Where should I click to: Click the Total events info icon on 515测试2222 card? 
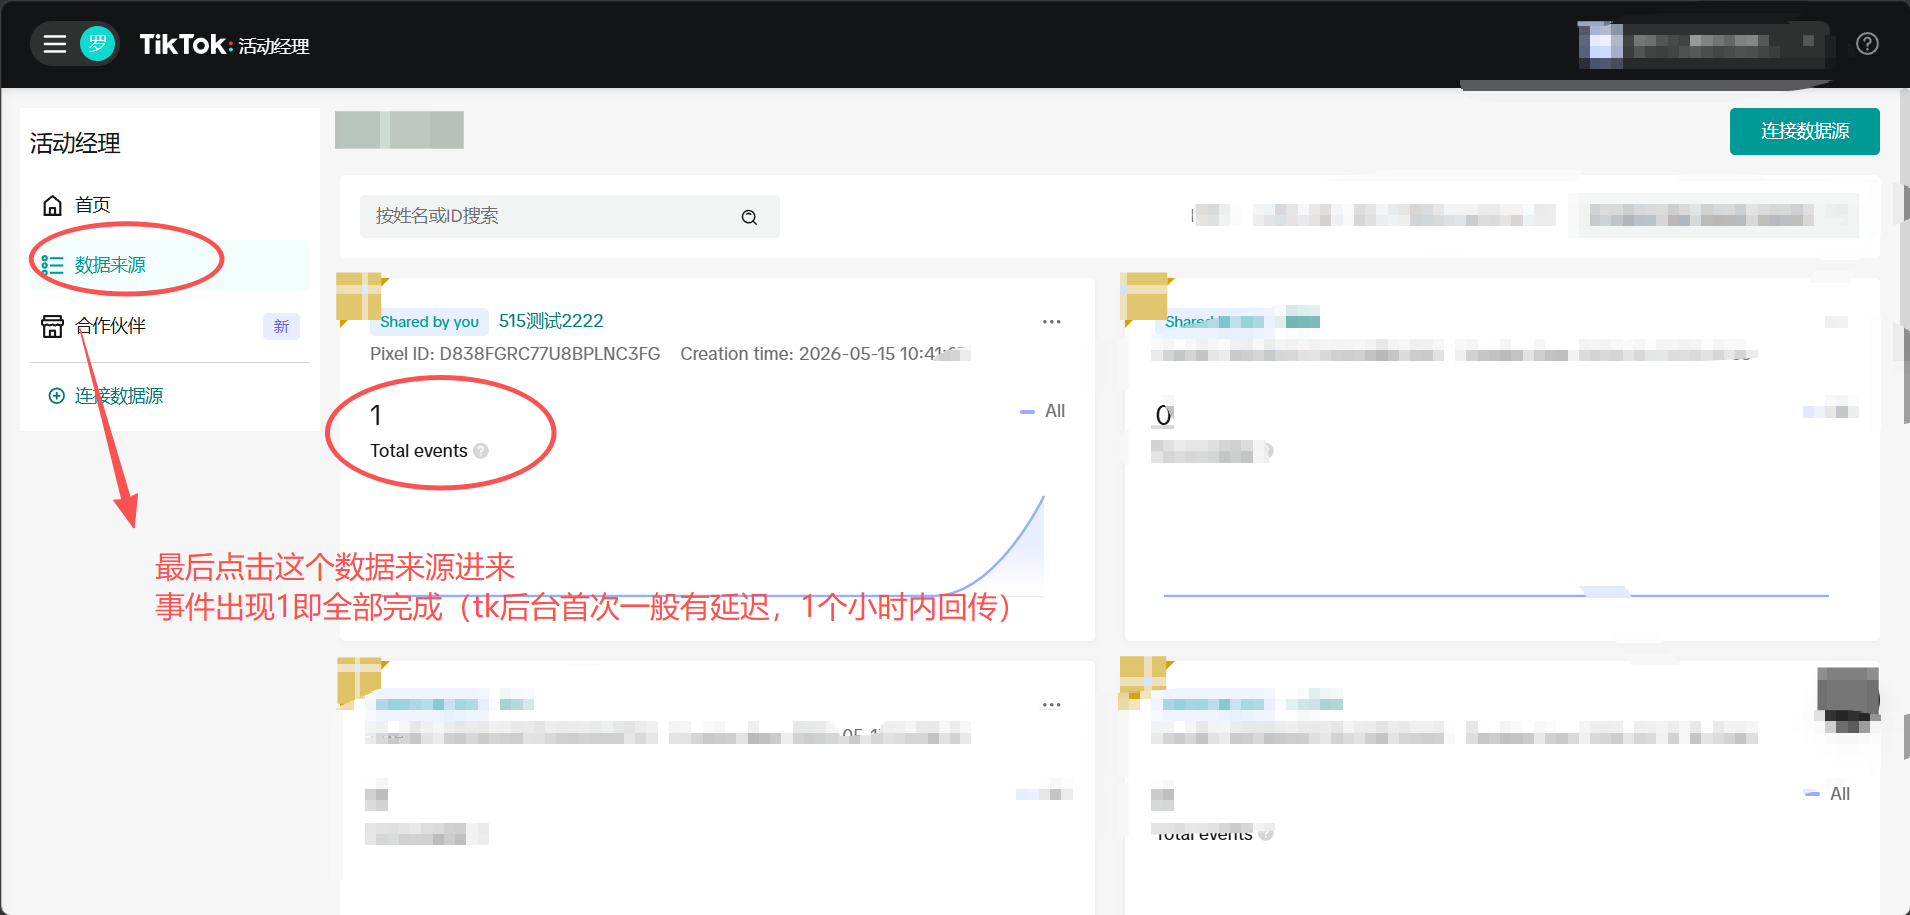481,451
